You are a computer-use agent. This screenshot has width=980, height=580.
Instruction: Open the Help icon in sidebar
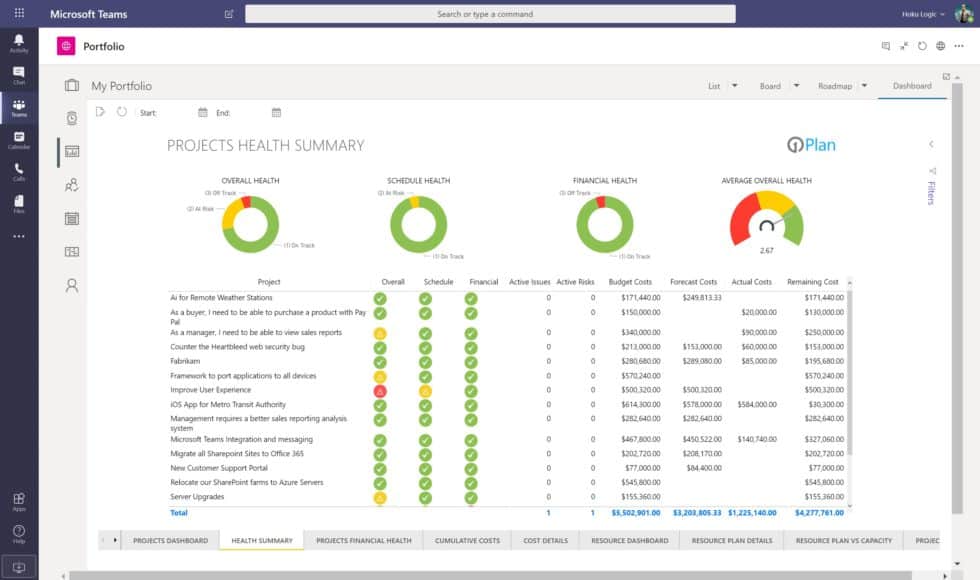click(19, 533)
